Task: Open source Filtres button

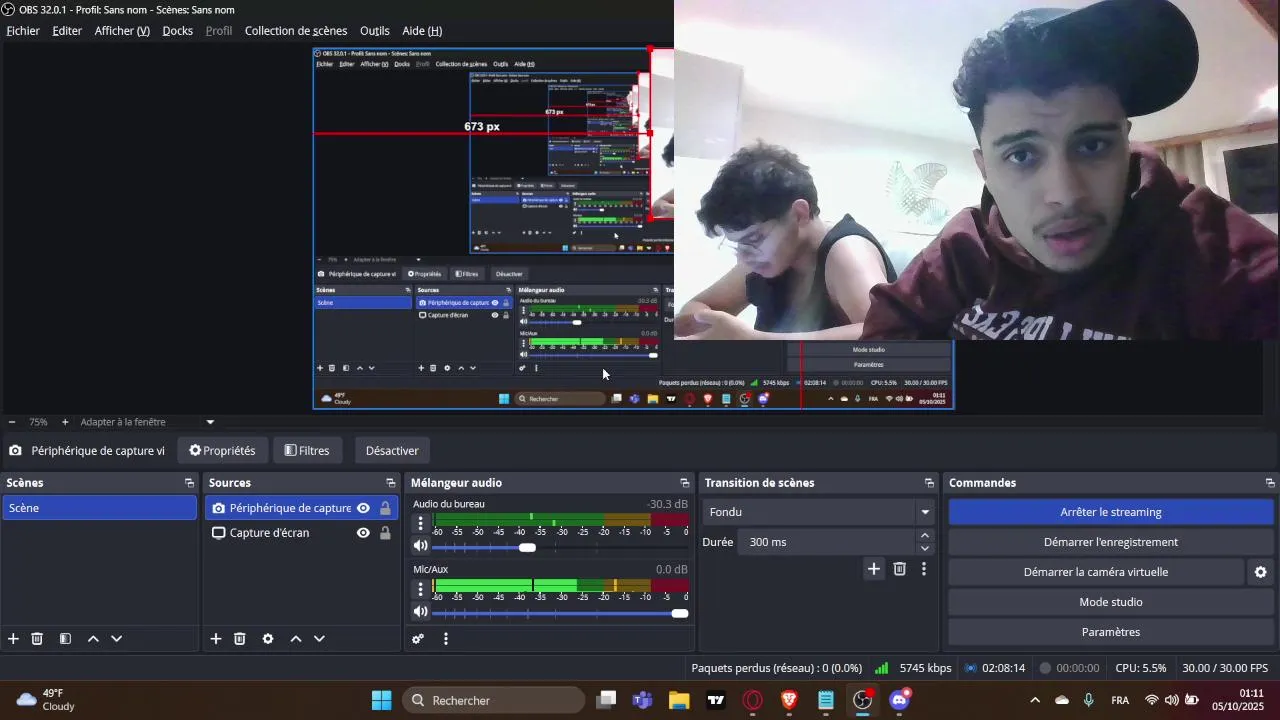Action: pos(307,451)
